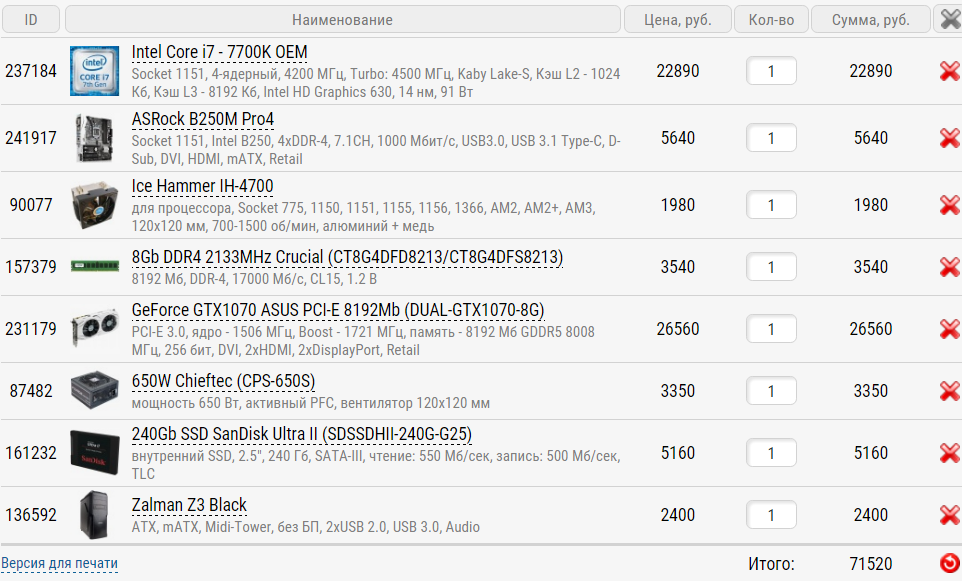Open the Crucial RAM stick thumbnail
Image resolution: width=962 pixels, height=581 pixels.
[x=94, y=266]
